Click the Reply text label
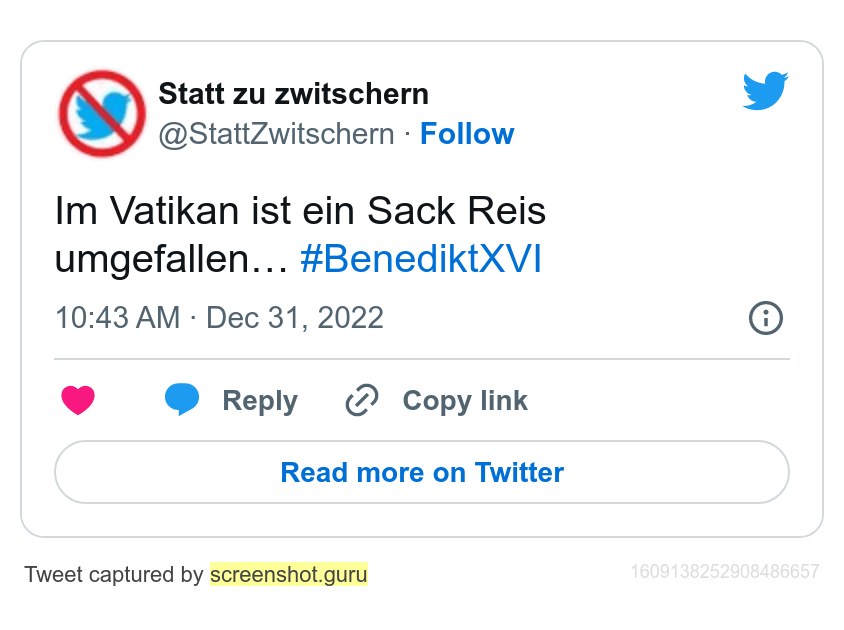Viewport: 844px width, 630px height. [x=260, y=401]
